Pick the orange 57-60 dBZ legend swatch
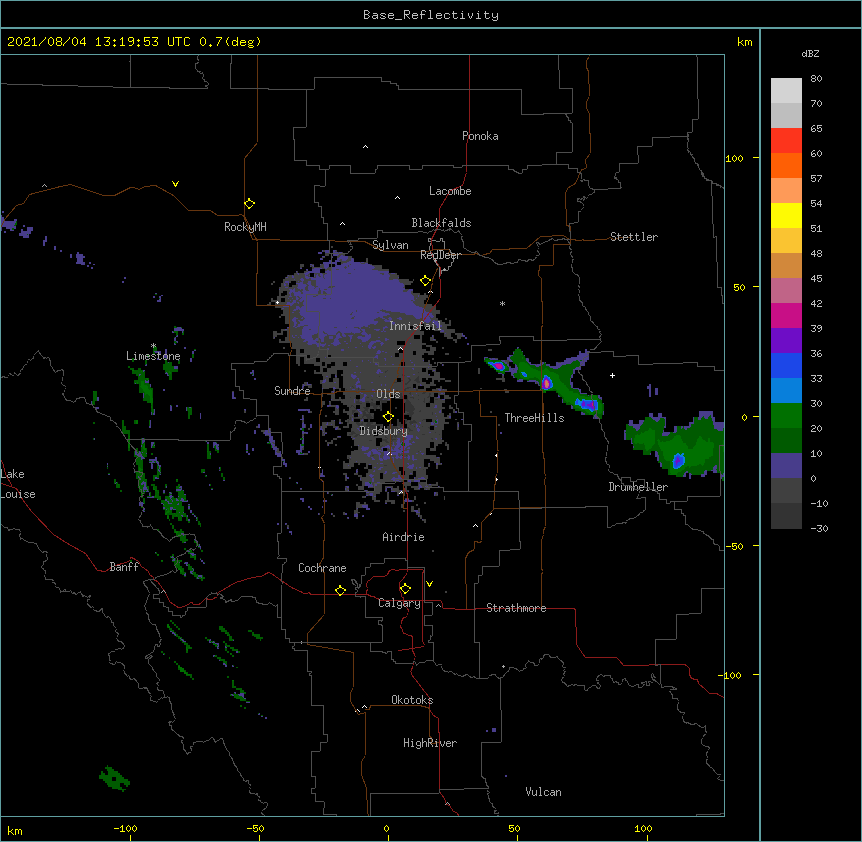This screenshot has width=862, height=842. tap(786, 165)
